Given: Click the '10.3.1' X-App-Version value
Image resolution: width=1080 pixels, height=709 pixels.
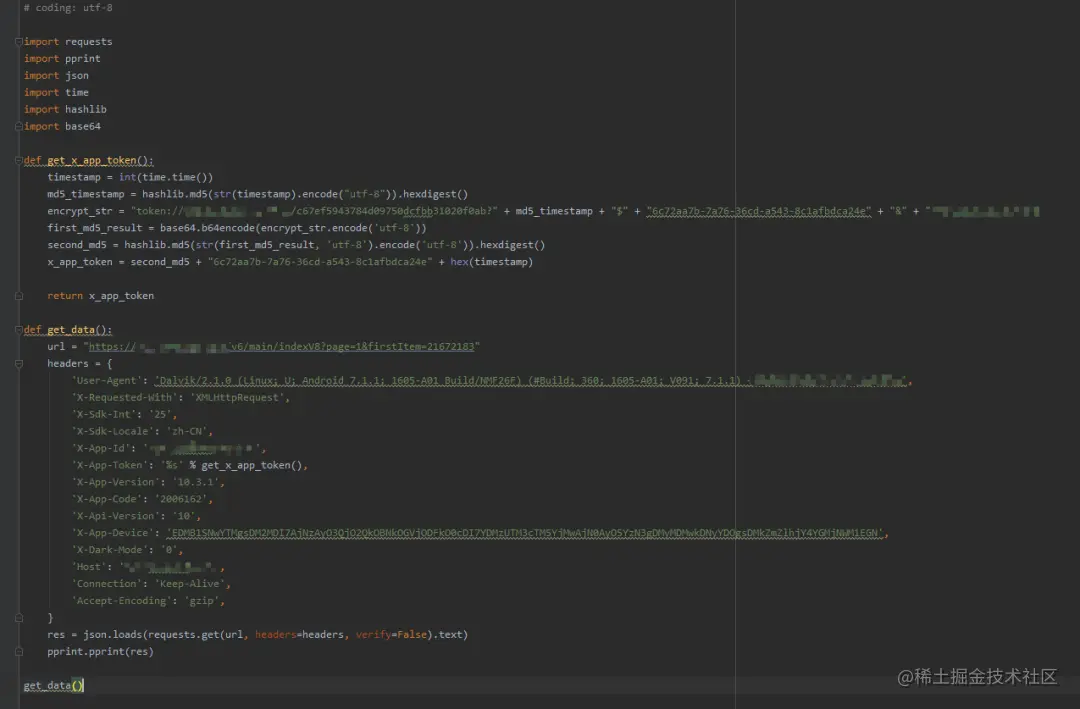Looking at the screenshot, I should [196, 482].
